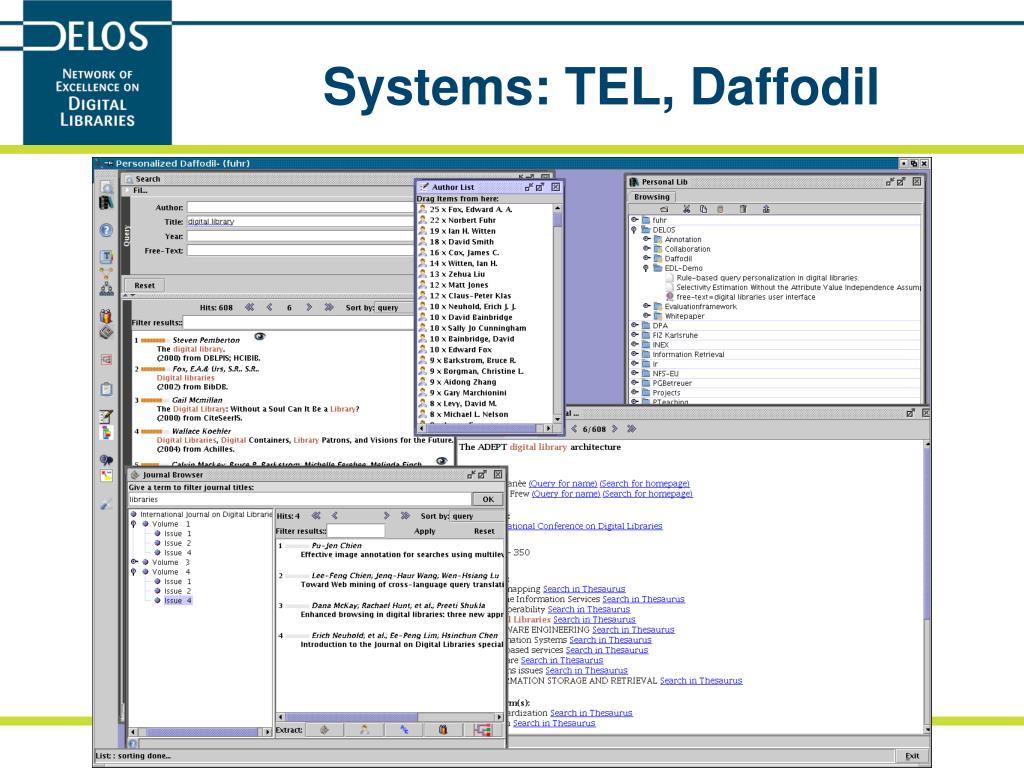Toggle the eye icon beside the Steven Pemberton result
Screen dimensions: 1024x768
pyautogui.click(x=260, y=337)
